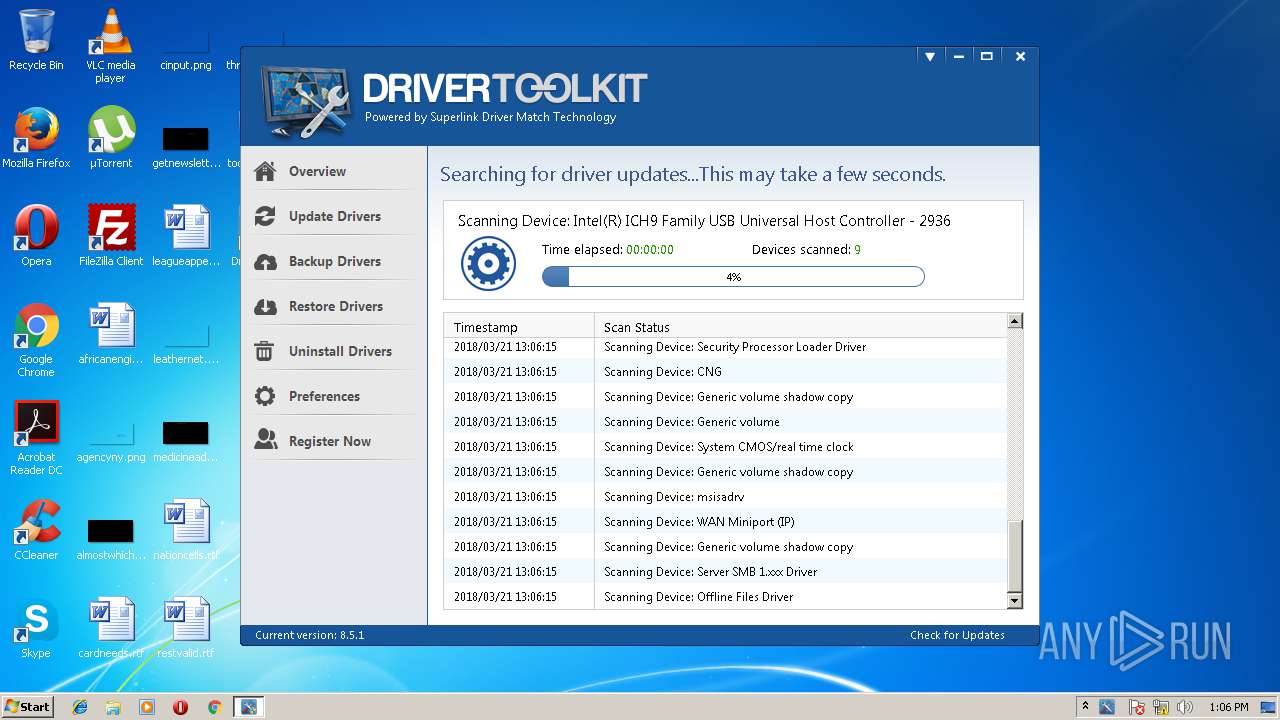This screenshot has height=720, width=1280.
Task: Click the Start button
Action: point(27,707)
